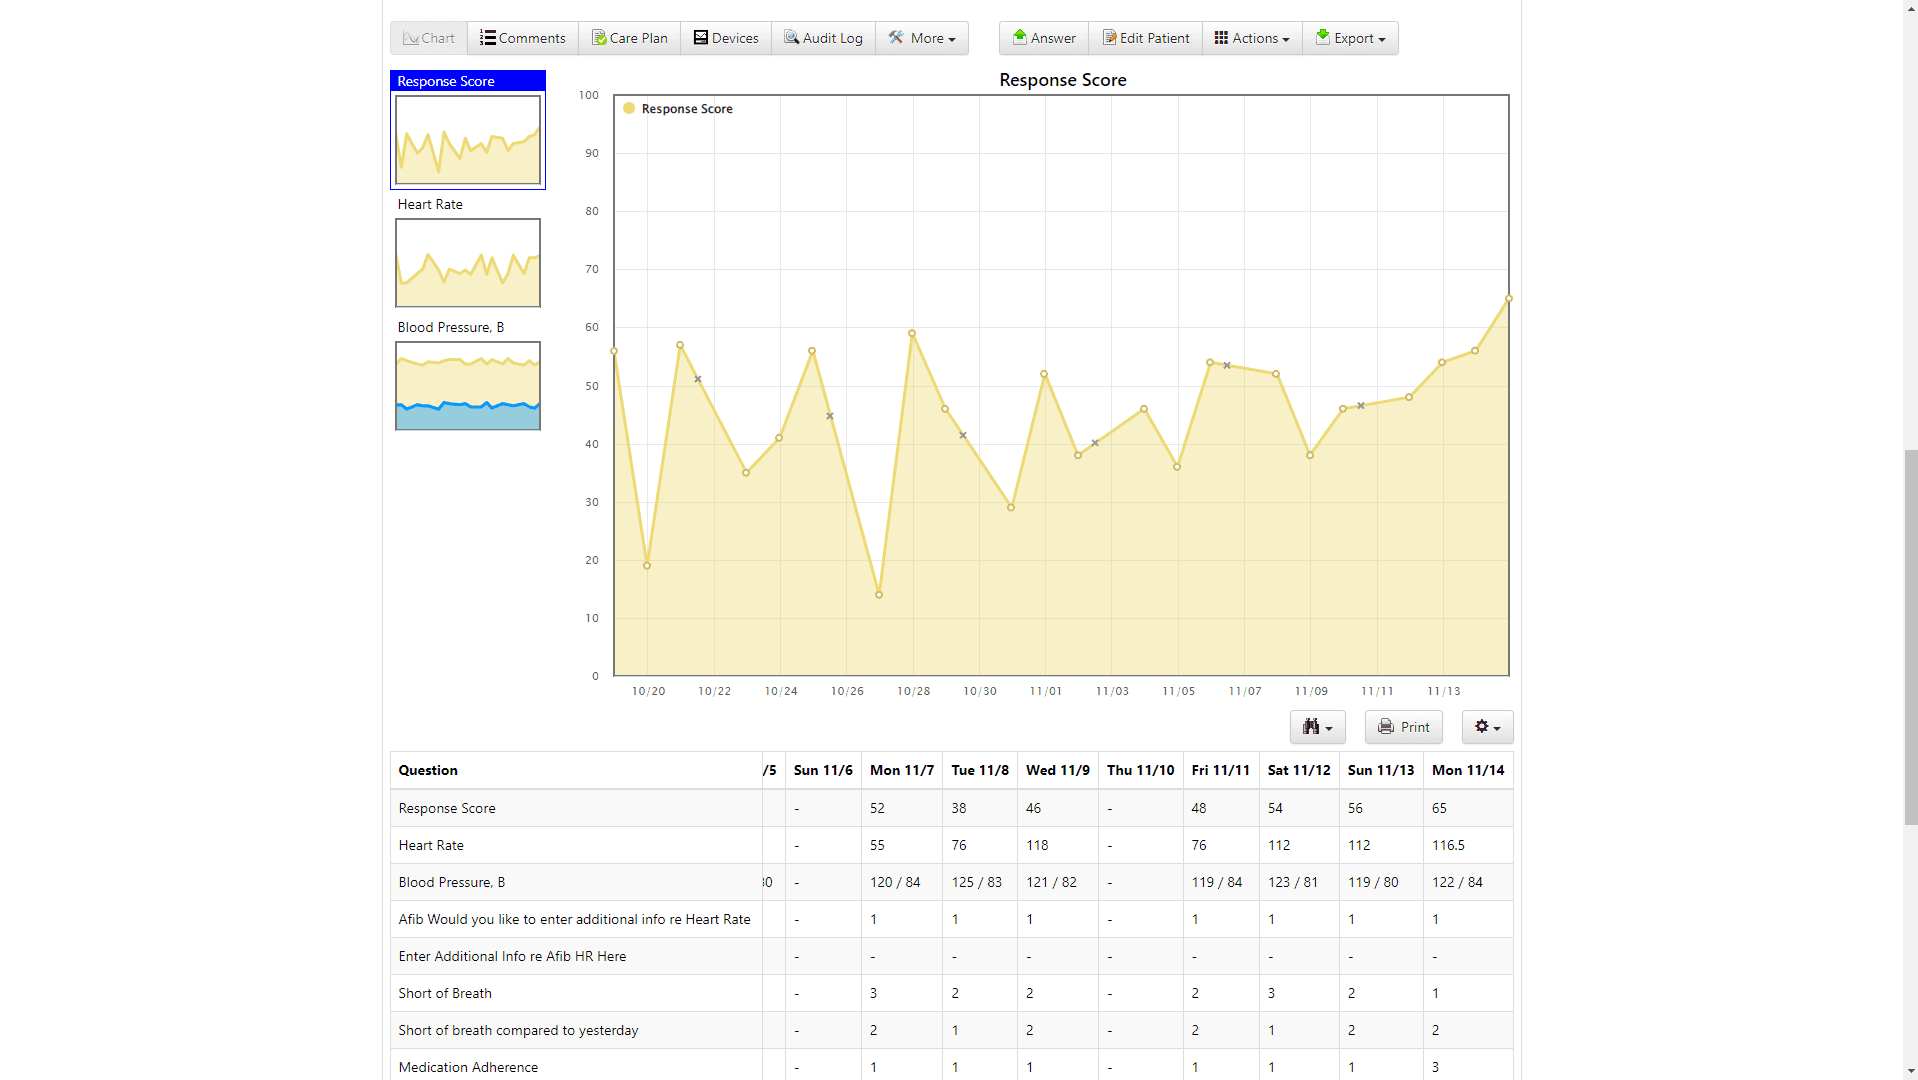The width and height of the screenshot is (1918, 1080).
Task: Click the Edit Patient pencil icon
Action: [1109, 38]
